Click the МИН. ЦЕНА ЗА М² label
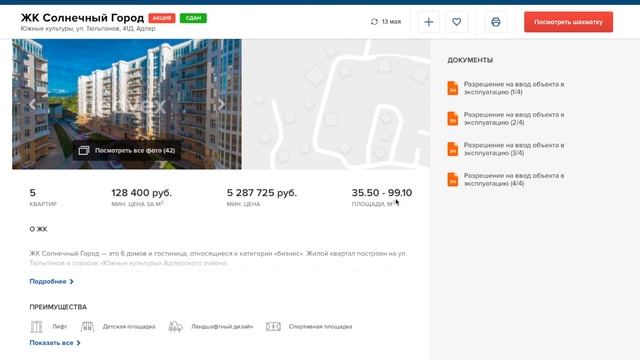This screenshot has height=360, width=640. (x=138, y=204)
